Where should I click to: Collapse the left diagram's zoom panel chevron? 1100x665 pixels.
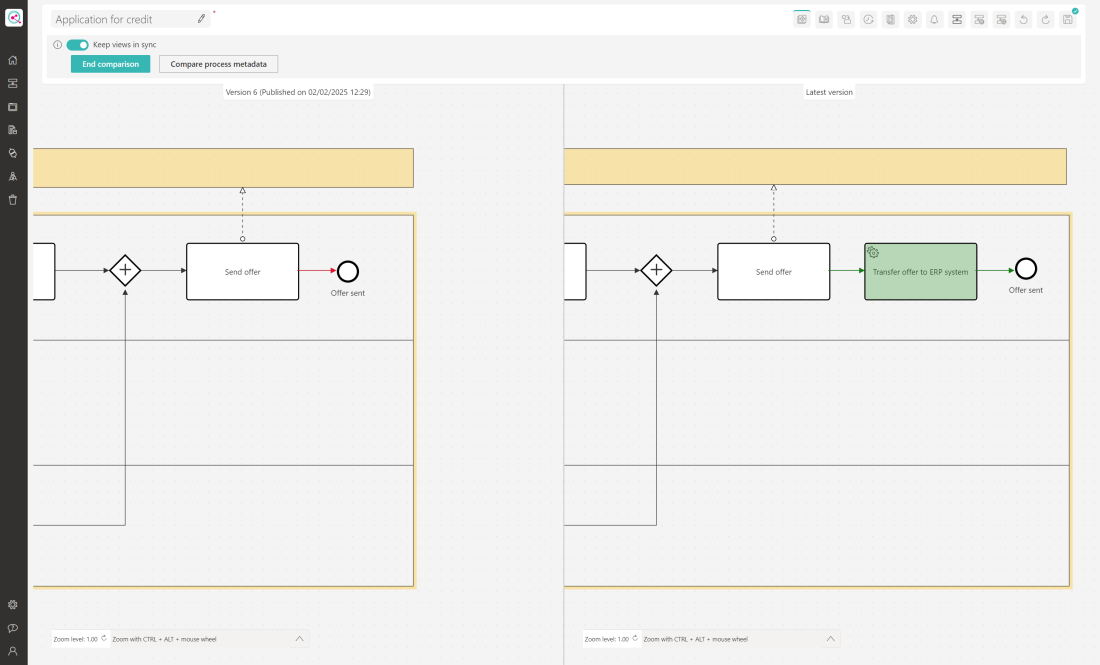(298, 638)
